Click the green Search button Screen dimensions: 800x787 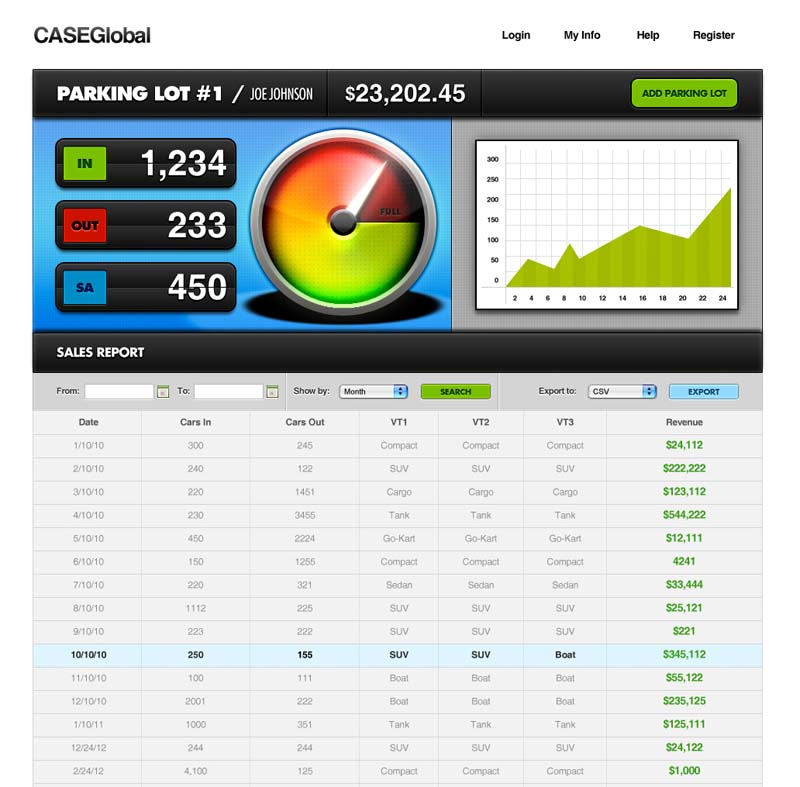(x=456, y=392)
